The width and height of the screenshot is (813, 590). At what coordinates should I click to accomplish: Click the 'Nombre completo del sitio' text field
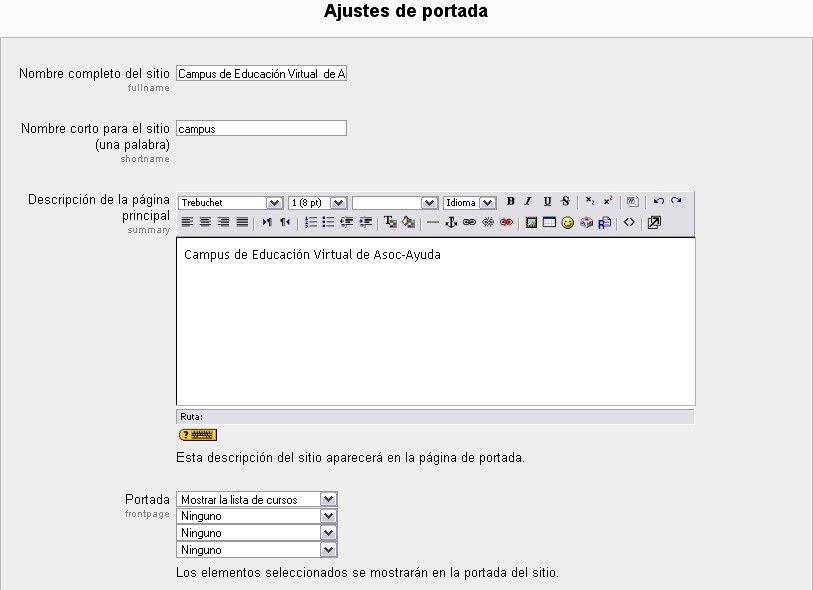(x=261, y=74)
